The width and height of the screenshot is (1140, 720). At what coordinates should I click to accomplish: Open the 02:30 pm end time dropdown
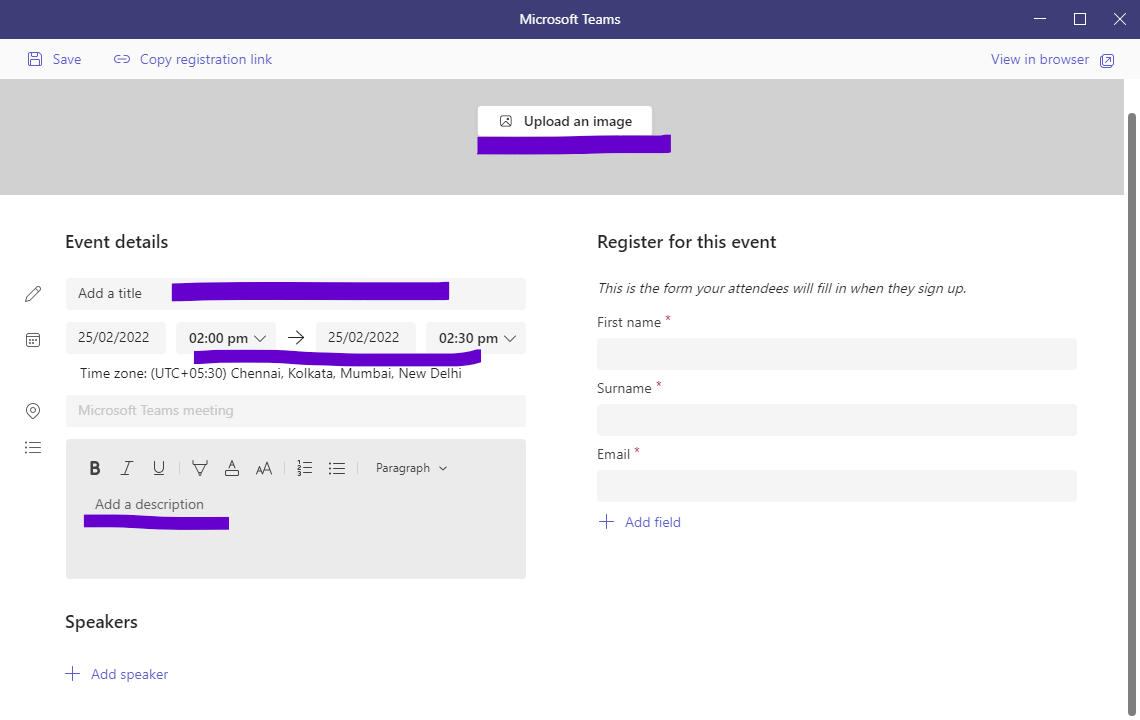[x=474, y=337]
